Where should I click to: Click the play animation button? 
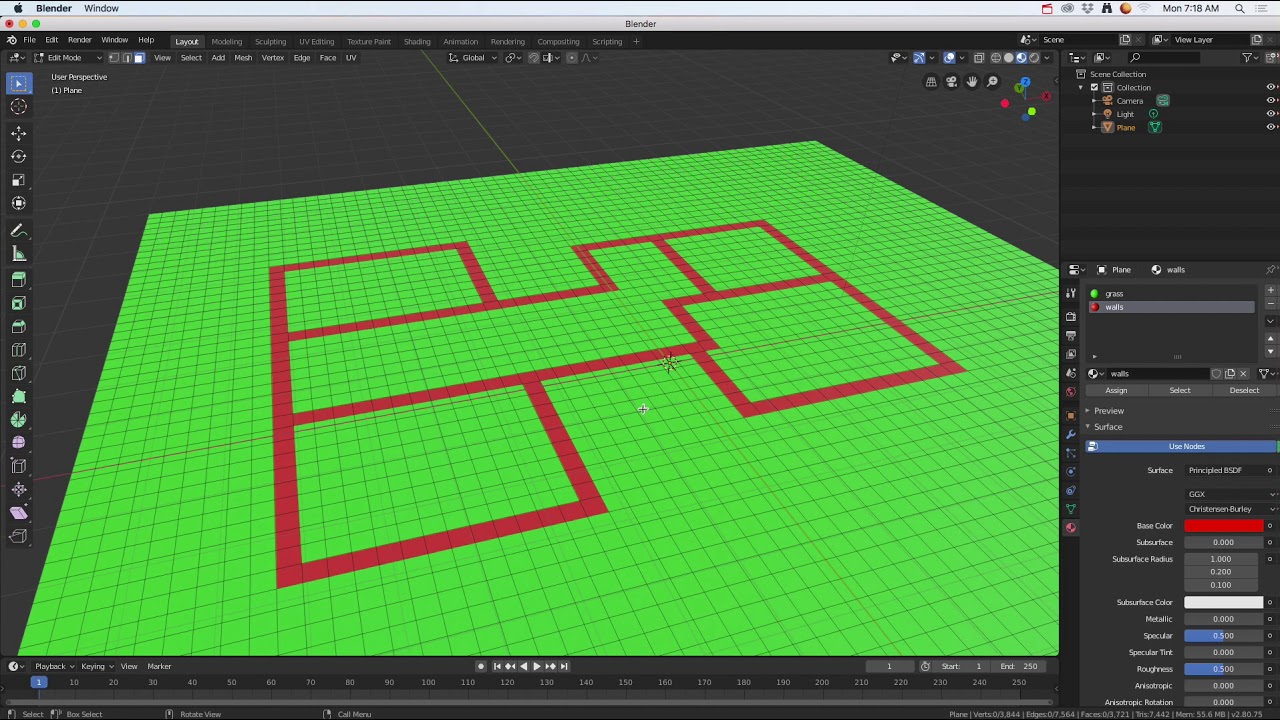[536, 666]
